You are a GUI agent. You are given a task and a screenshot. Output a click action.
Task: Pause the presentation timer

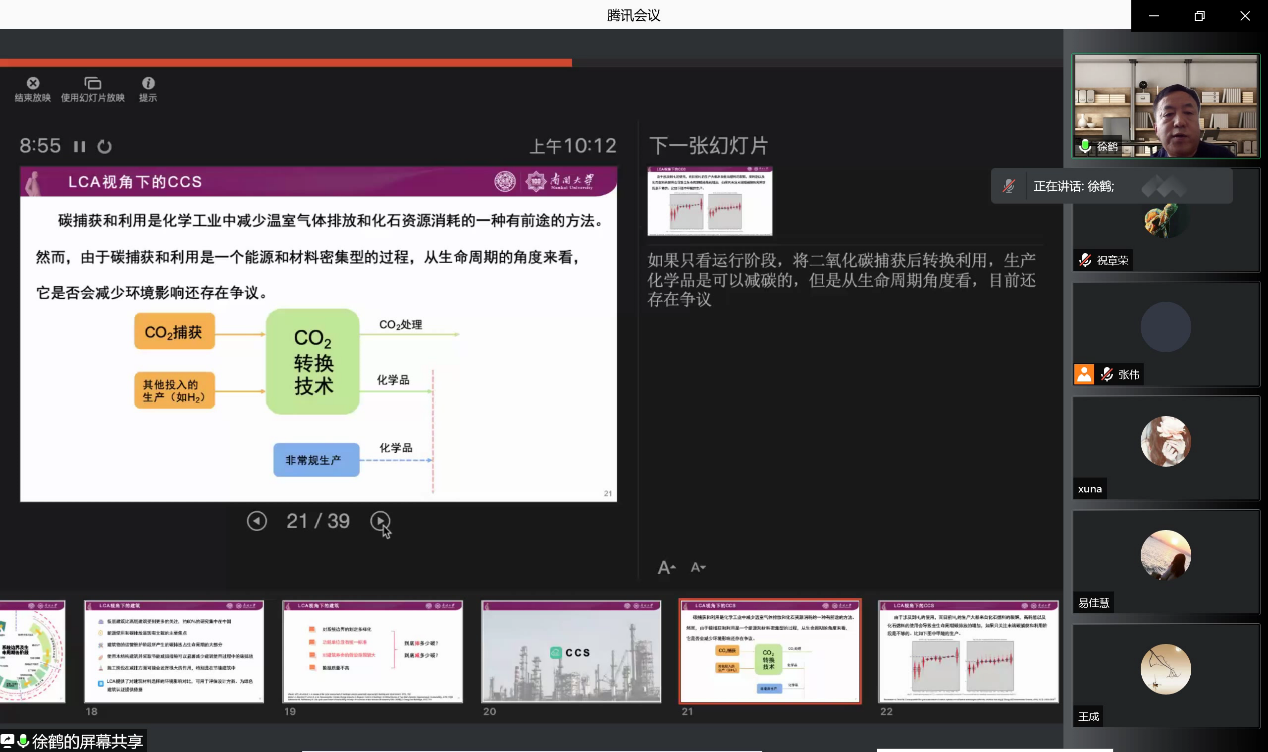[x=80, y=147]
